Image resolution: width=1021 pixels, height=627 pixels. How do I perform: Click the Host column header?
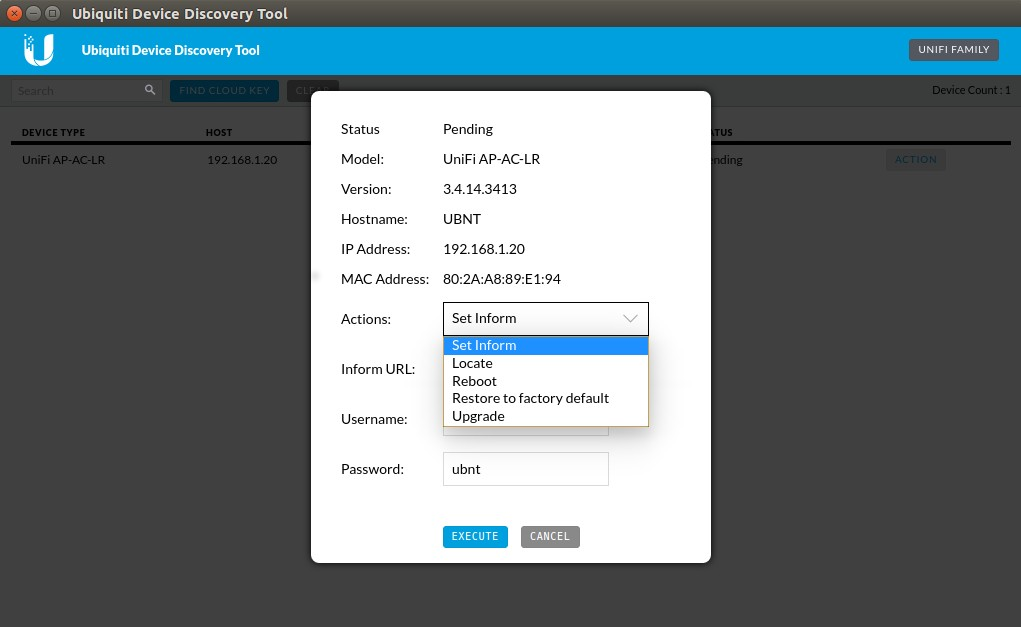219,132
